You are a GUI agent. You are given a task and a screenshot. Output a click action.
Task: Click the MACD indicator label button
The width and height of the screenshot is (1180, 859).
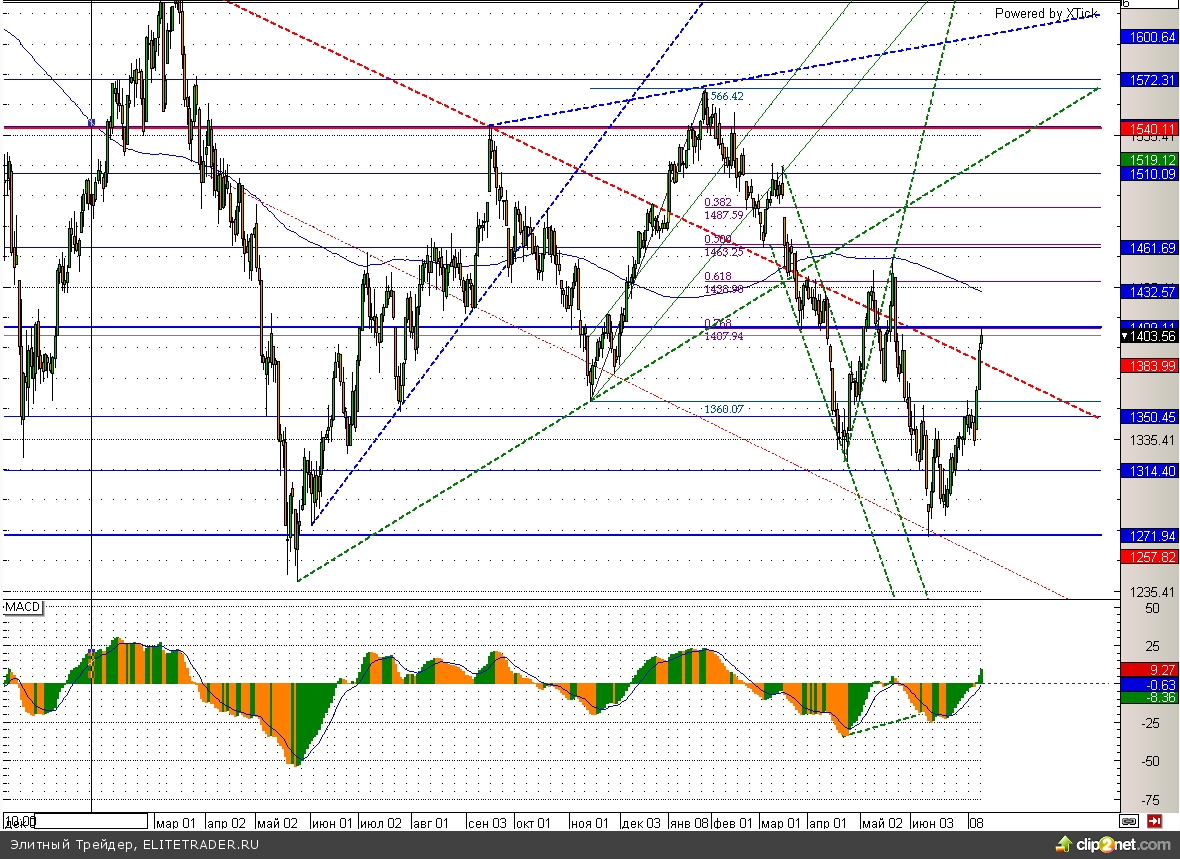[x=23, y=608]
